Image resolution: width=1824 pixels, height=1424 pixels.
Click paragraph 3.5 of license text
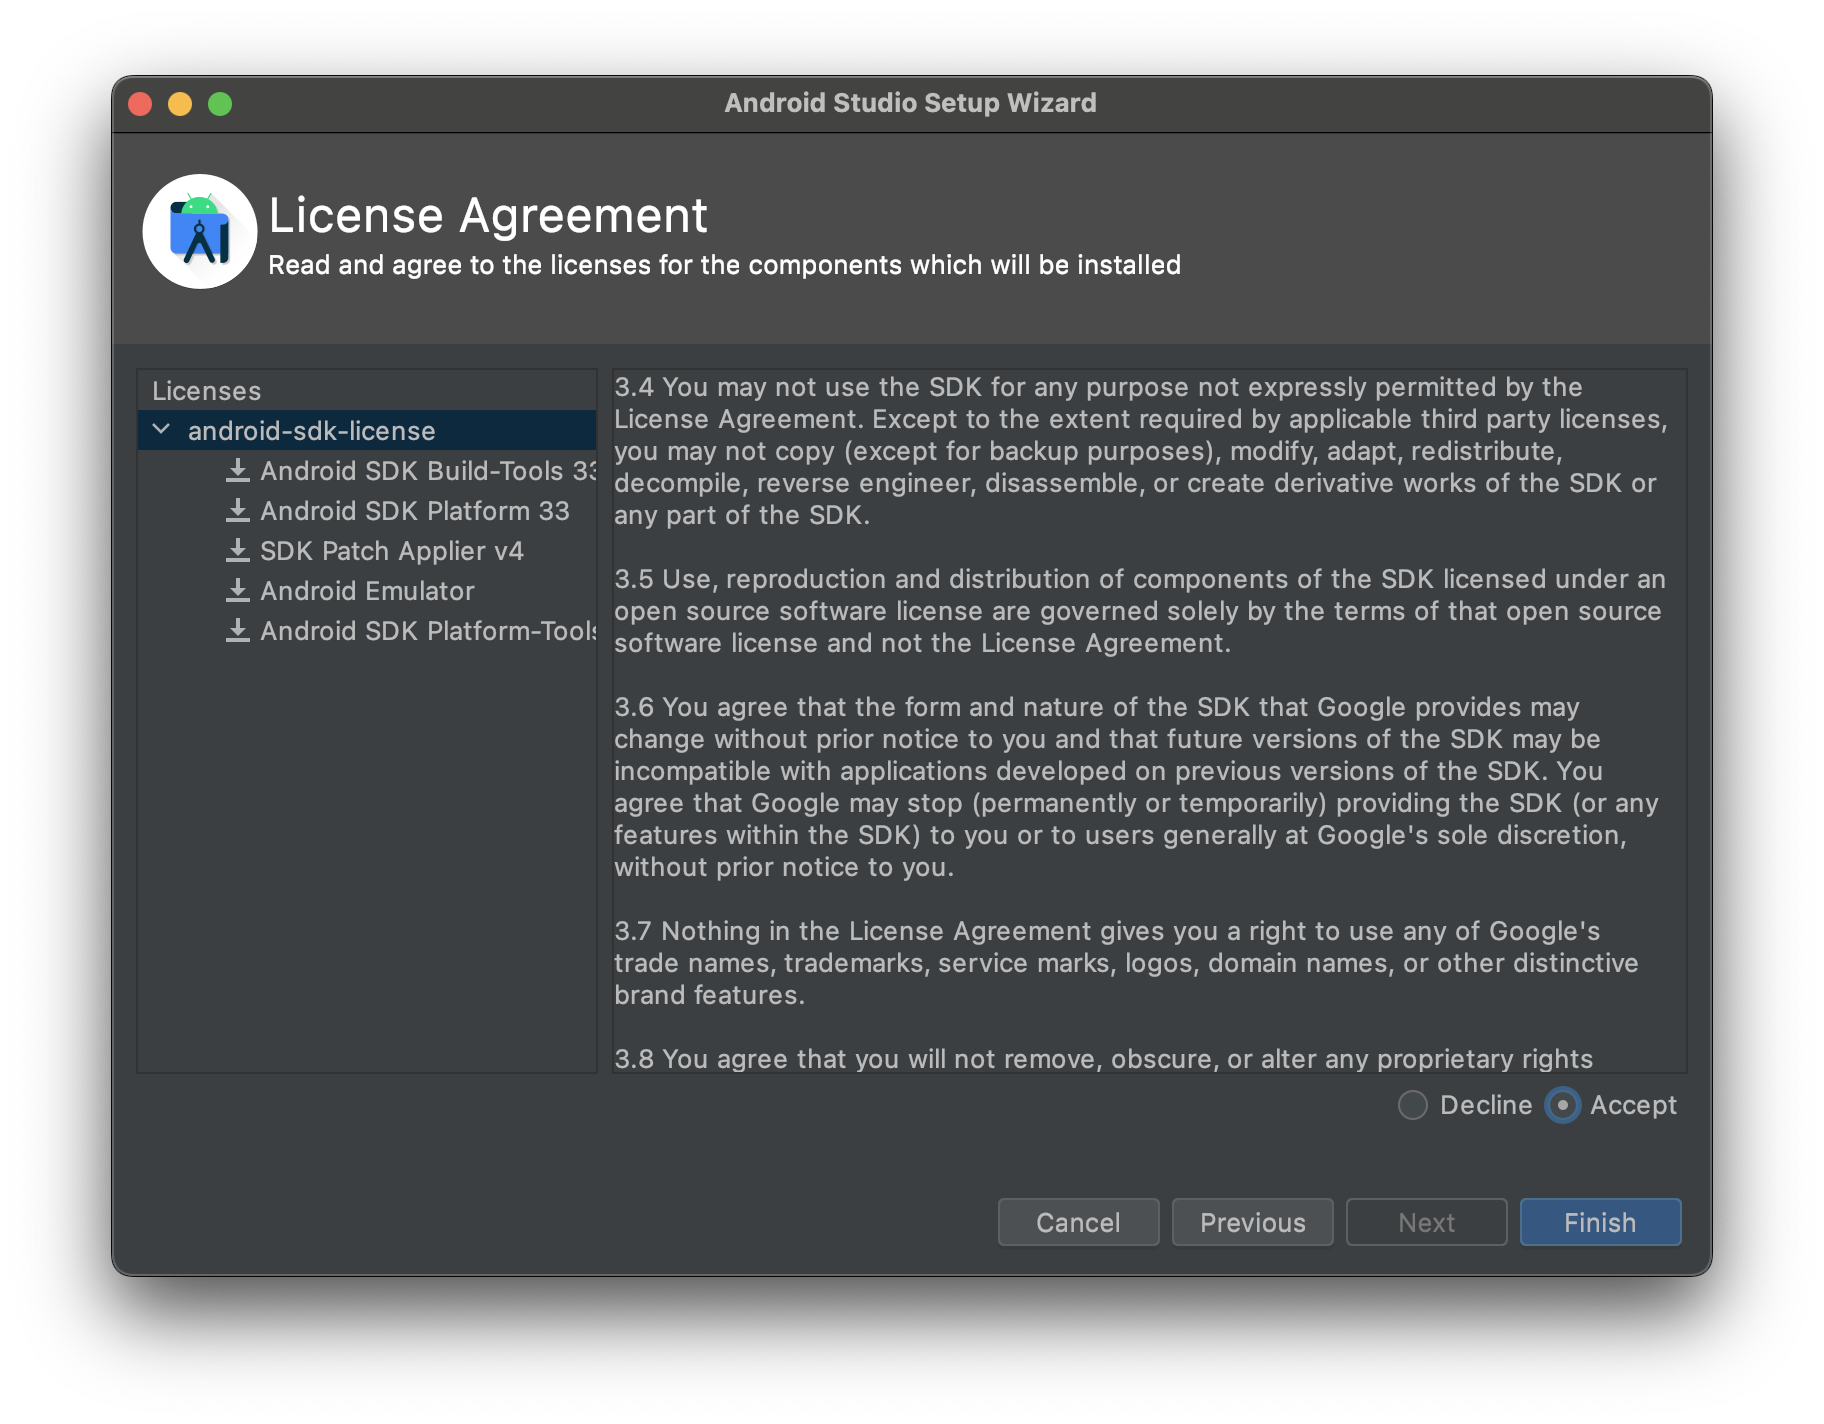point(1140,611)
